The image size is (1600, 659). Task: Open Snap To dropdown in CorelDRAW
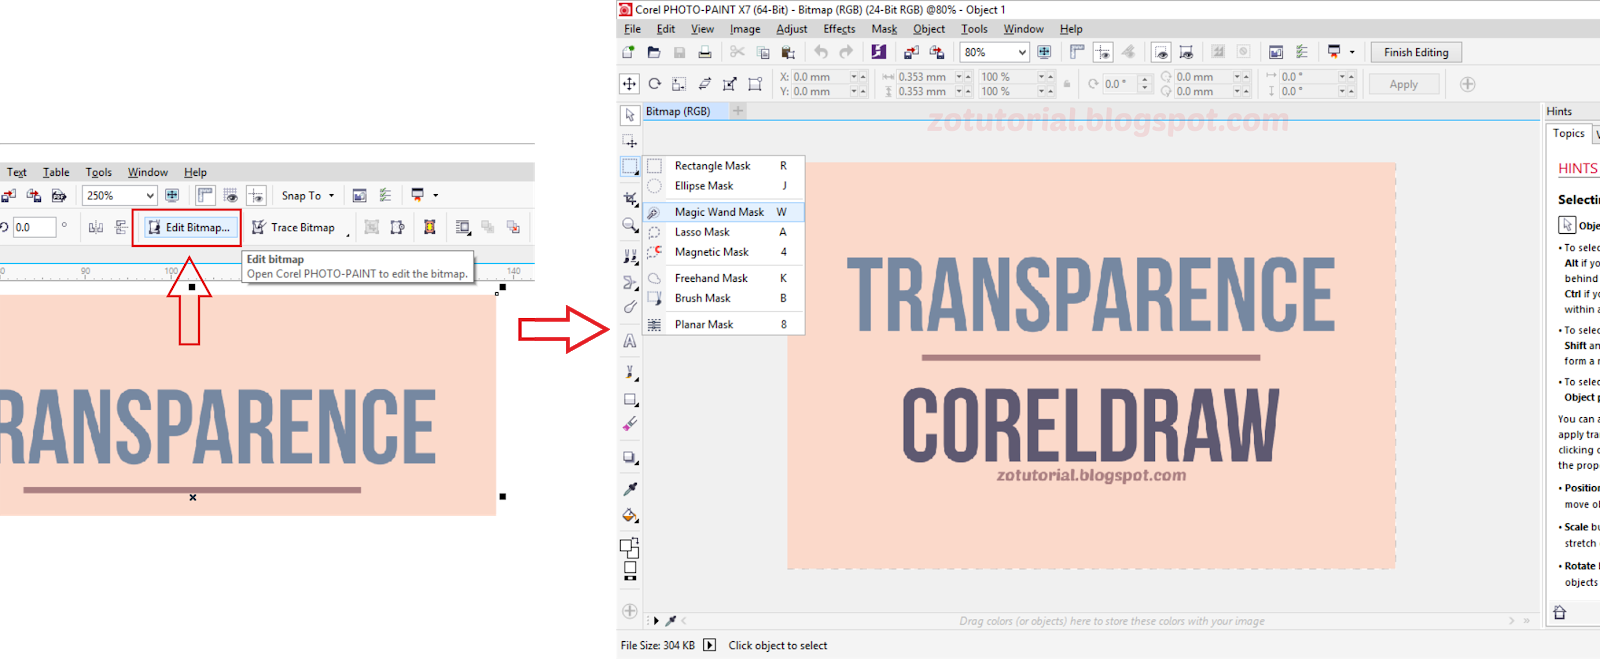coord(307,195)
